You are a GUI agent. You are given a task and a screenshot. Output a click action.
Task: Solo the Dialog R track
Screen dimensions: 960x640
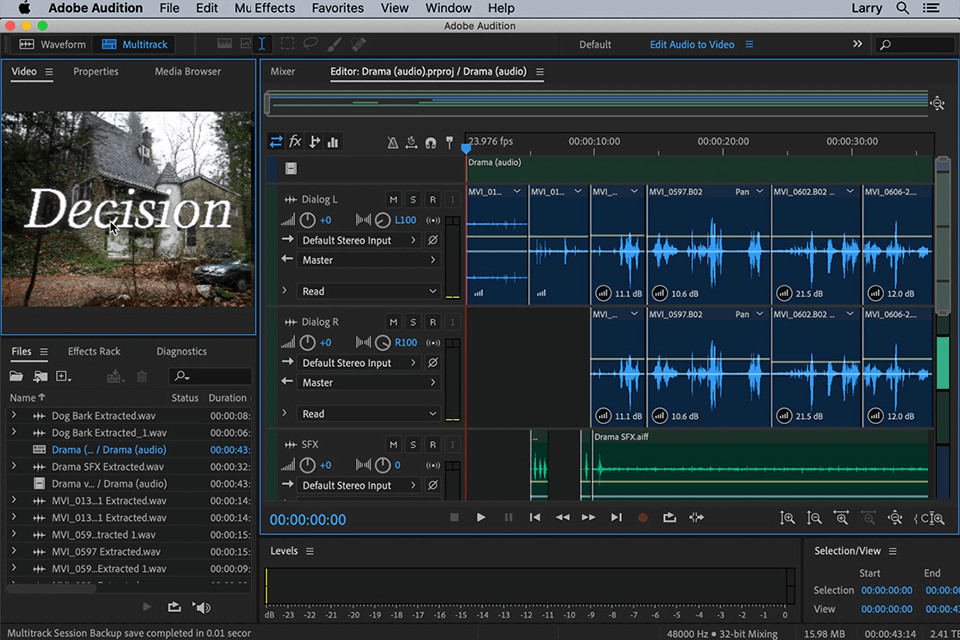pyautogui.click(x=413, y=322)
